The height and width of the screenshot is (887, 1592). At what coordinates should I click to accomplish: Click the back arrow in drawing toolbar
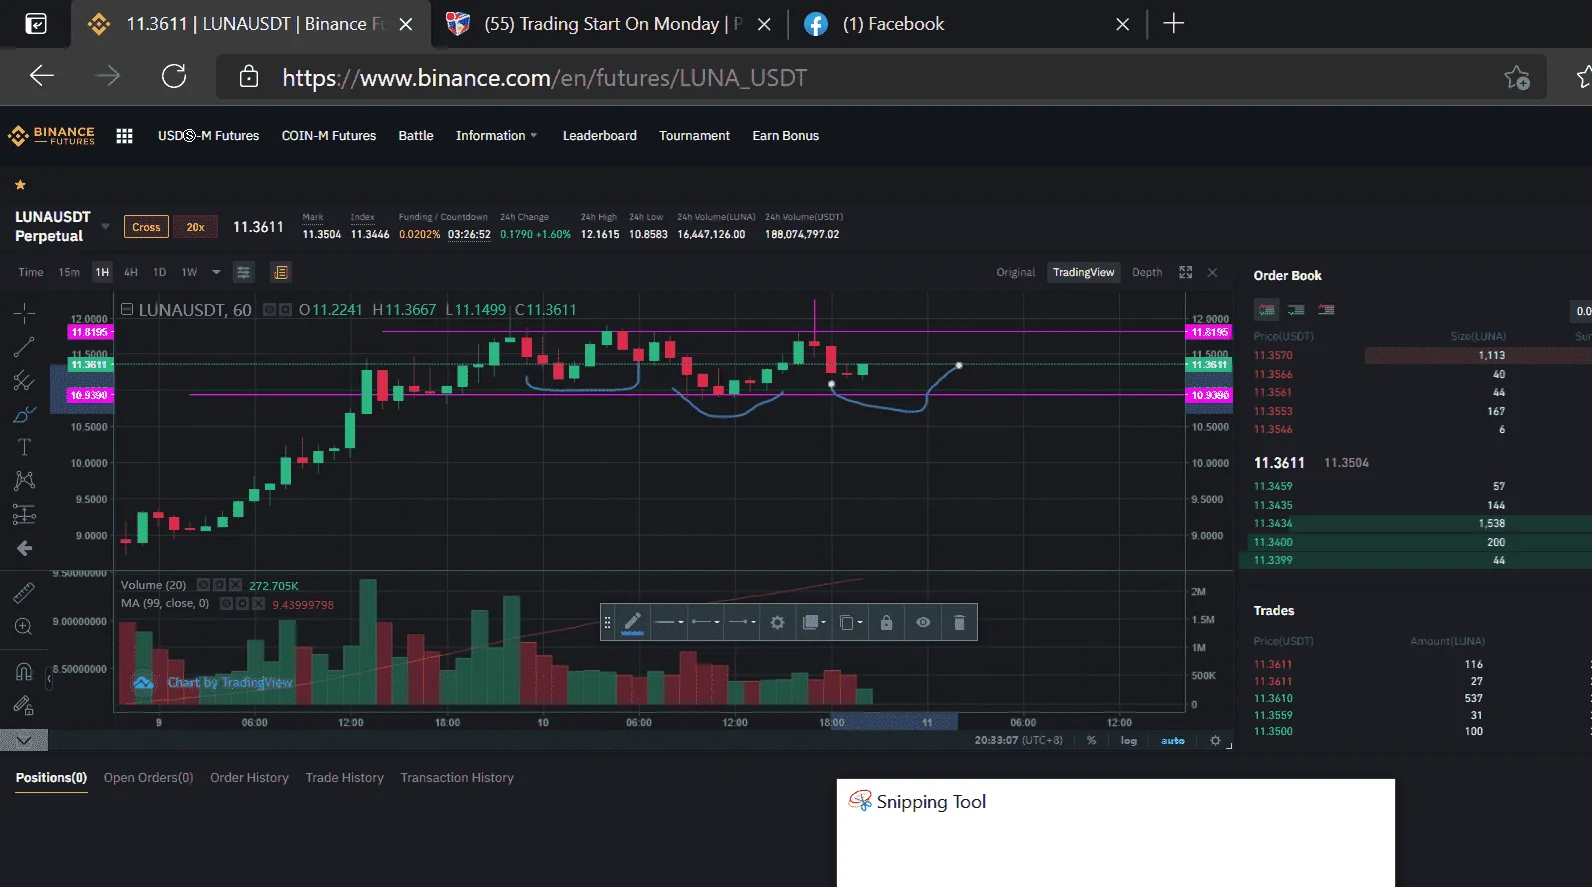(x=24, y=548)
